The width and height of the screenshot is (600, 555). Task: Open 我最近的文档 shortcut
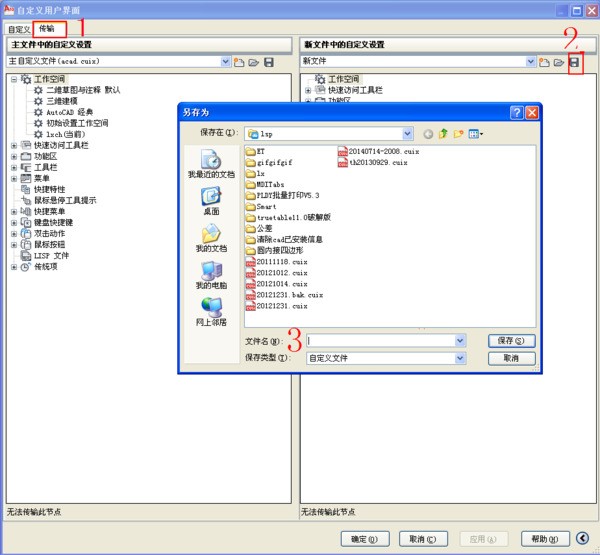pos(211,164)
